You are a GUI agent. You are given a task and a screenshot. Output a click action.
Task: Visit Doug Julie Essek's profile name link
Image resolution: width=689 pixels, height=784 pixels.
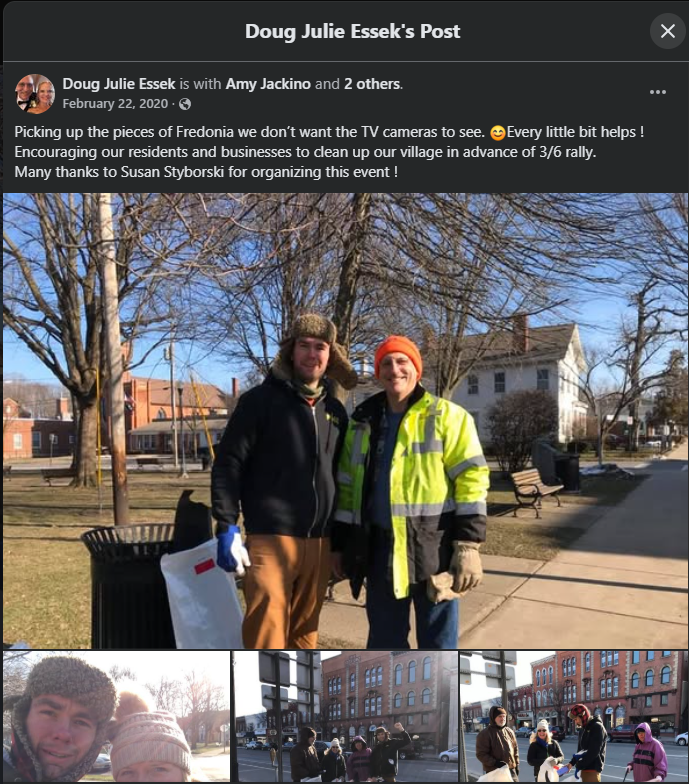(x=119, y=84)
